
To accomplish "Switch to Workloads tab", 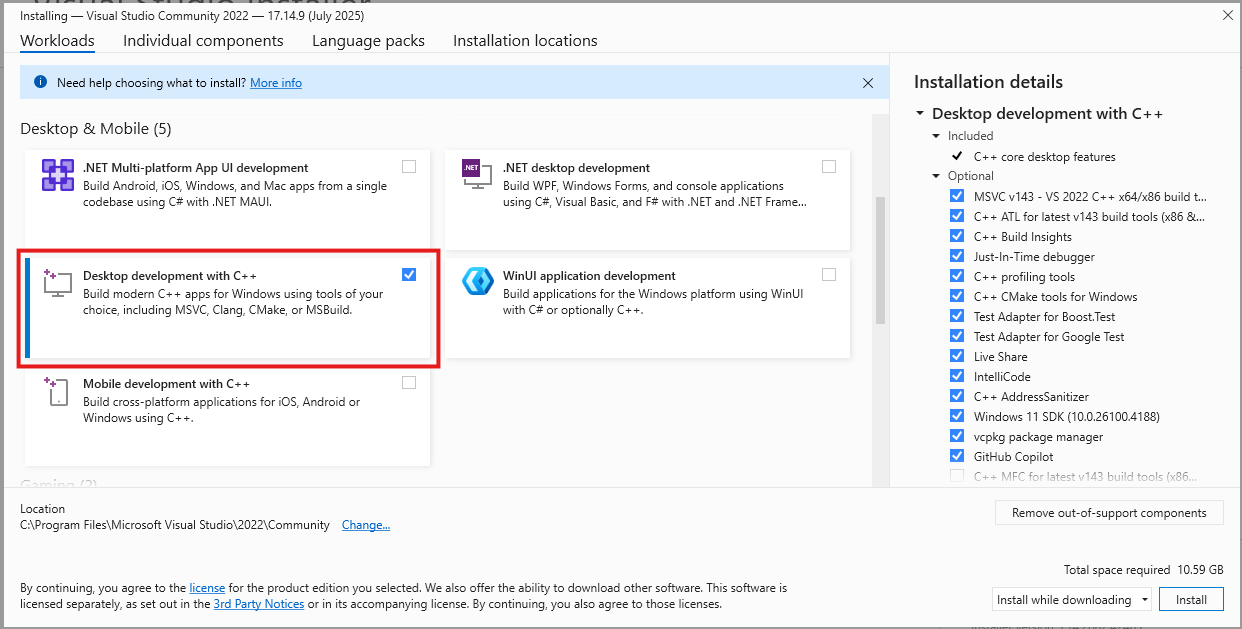I will pos(57,41).
